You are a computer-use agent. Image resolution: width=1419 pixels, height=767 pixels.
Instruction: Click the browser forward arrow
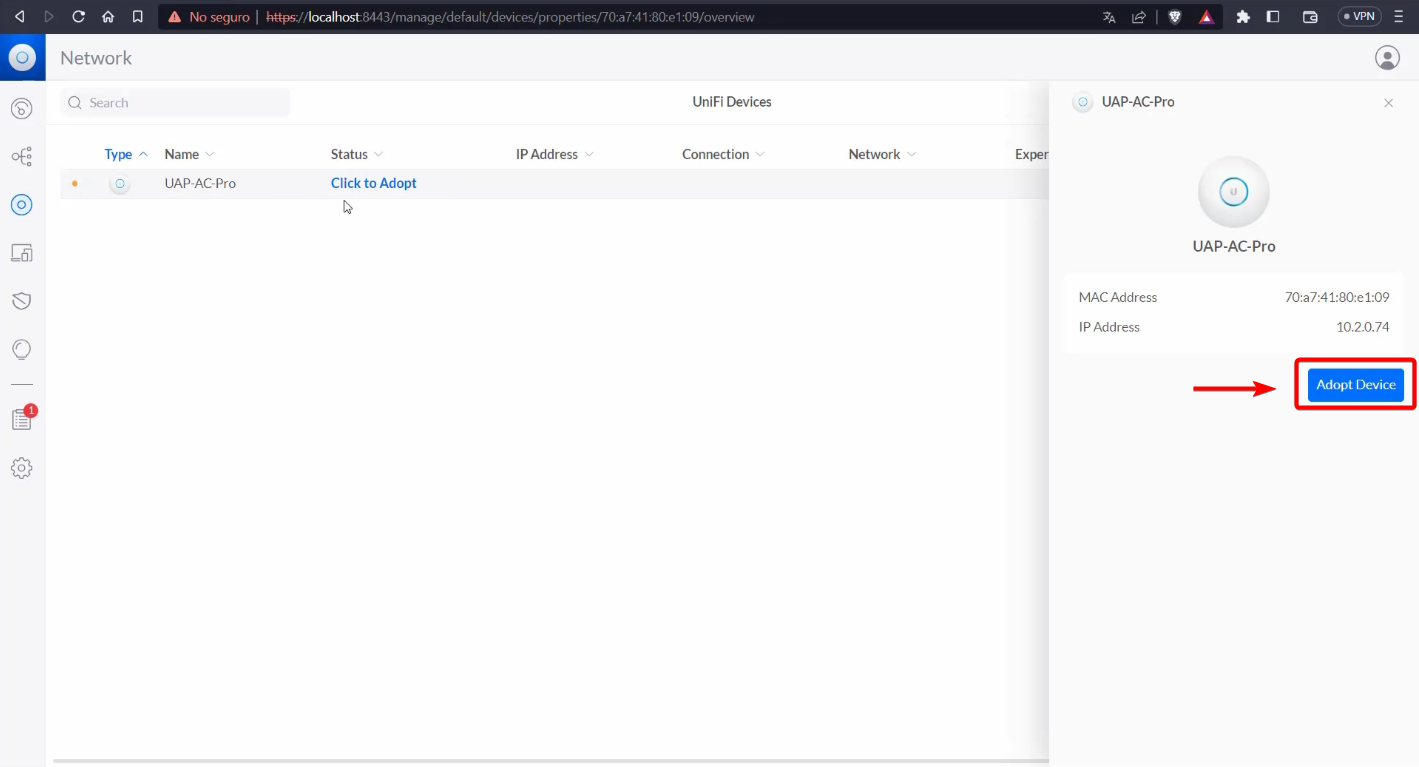click(49, 17)
